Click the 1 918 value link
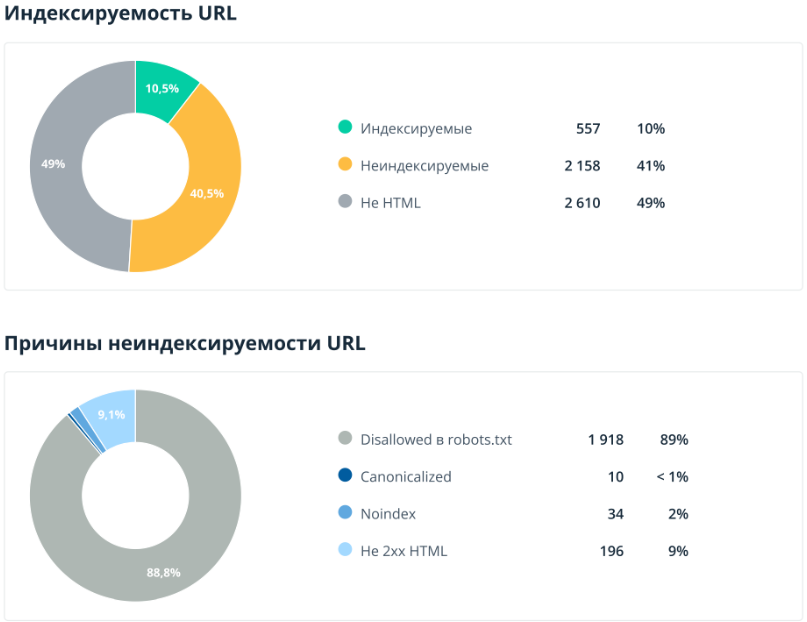 coord(607,439)
